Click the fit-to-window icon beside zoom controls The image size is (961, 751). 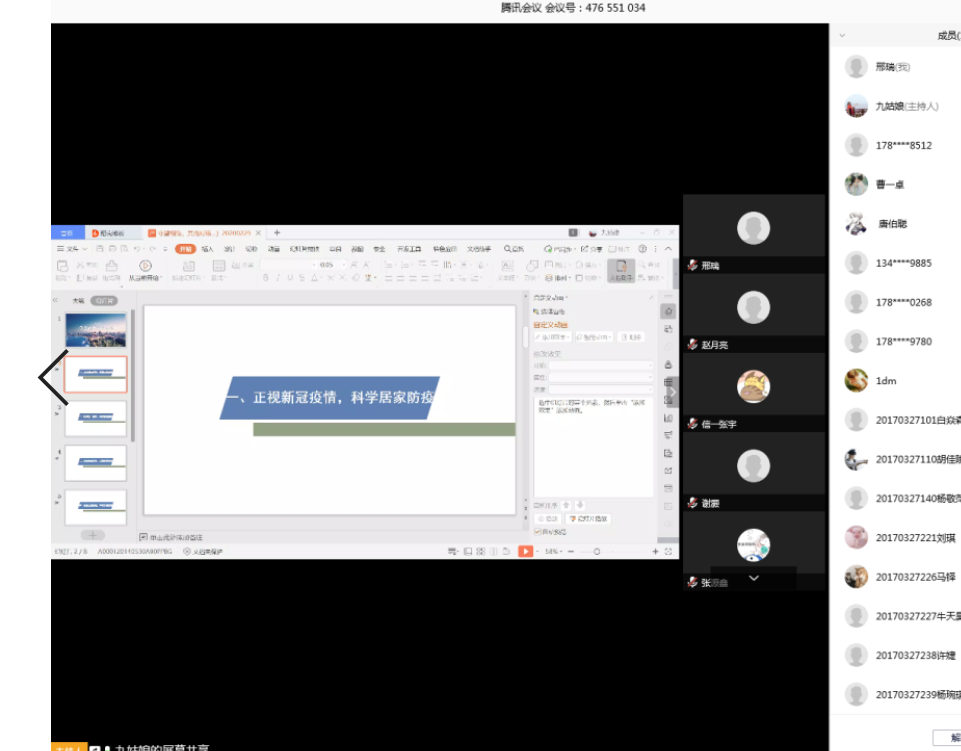(669, 551)
